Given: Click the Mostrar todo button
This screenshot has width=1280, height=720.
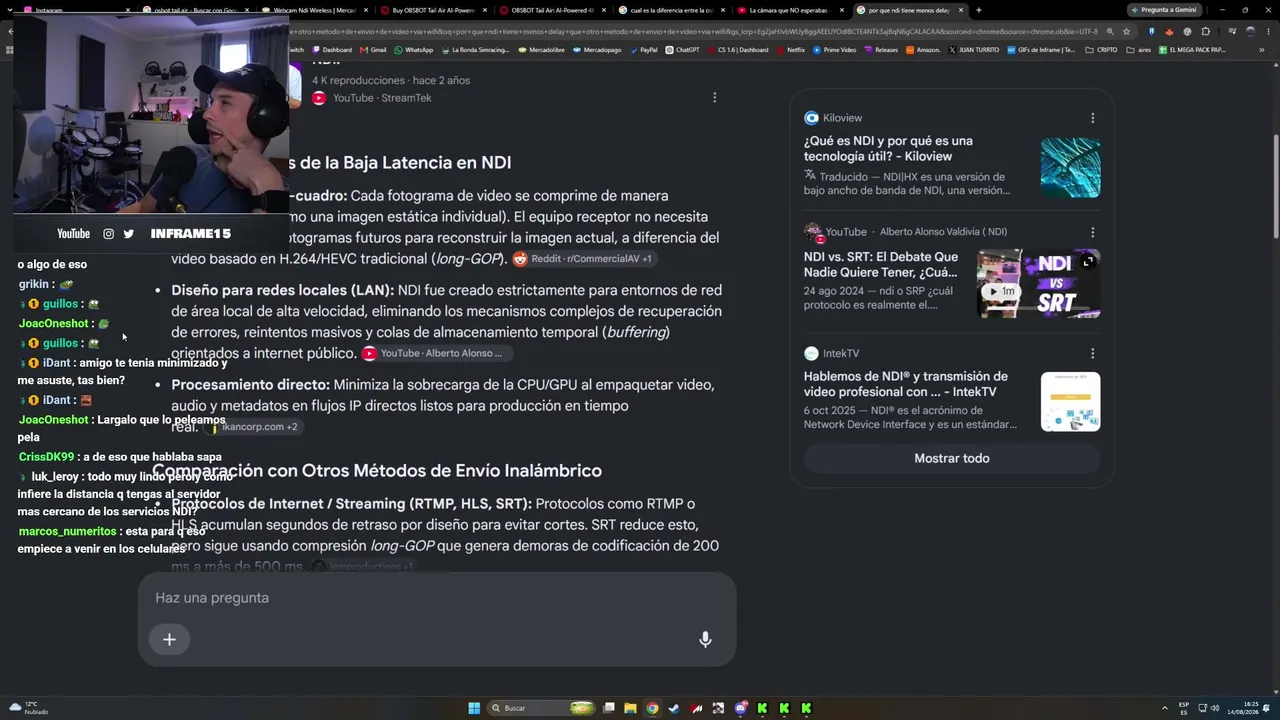Looking at the screenshot, I should 952,458.
